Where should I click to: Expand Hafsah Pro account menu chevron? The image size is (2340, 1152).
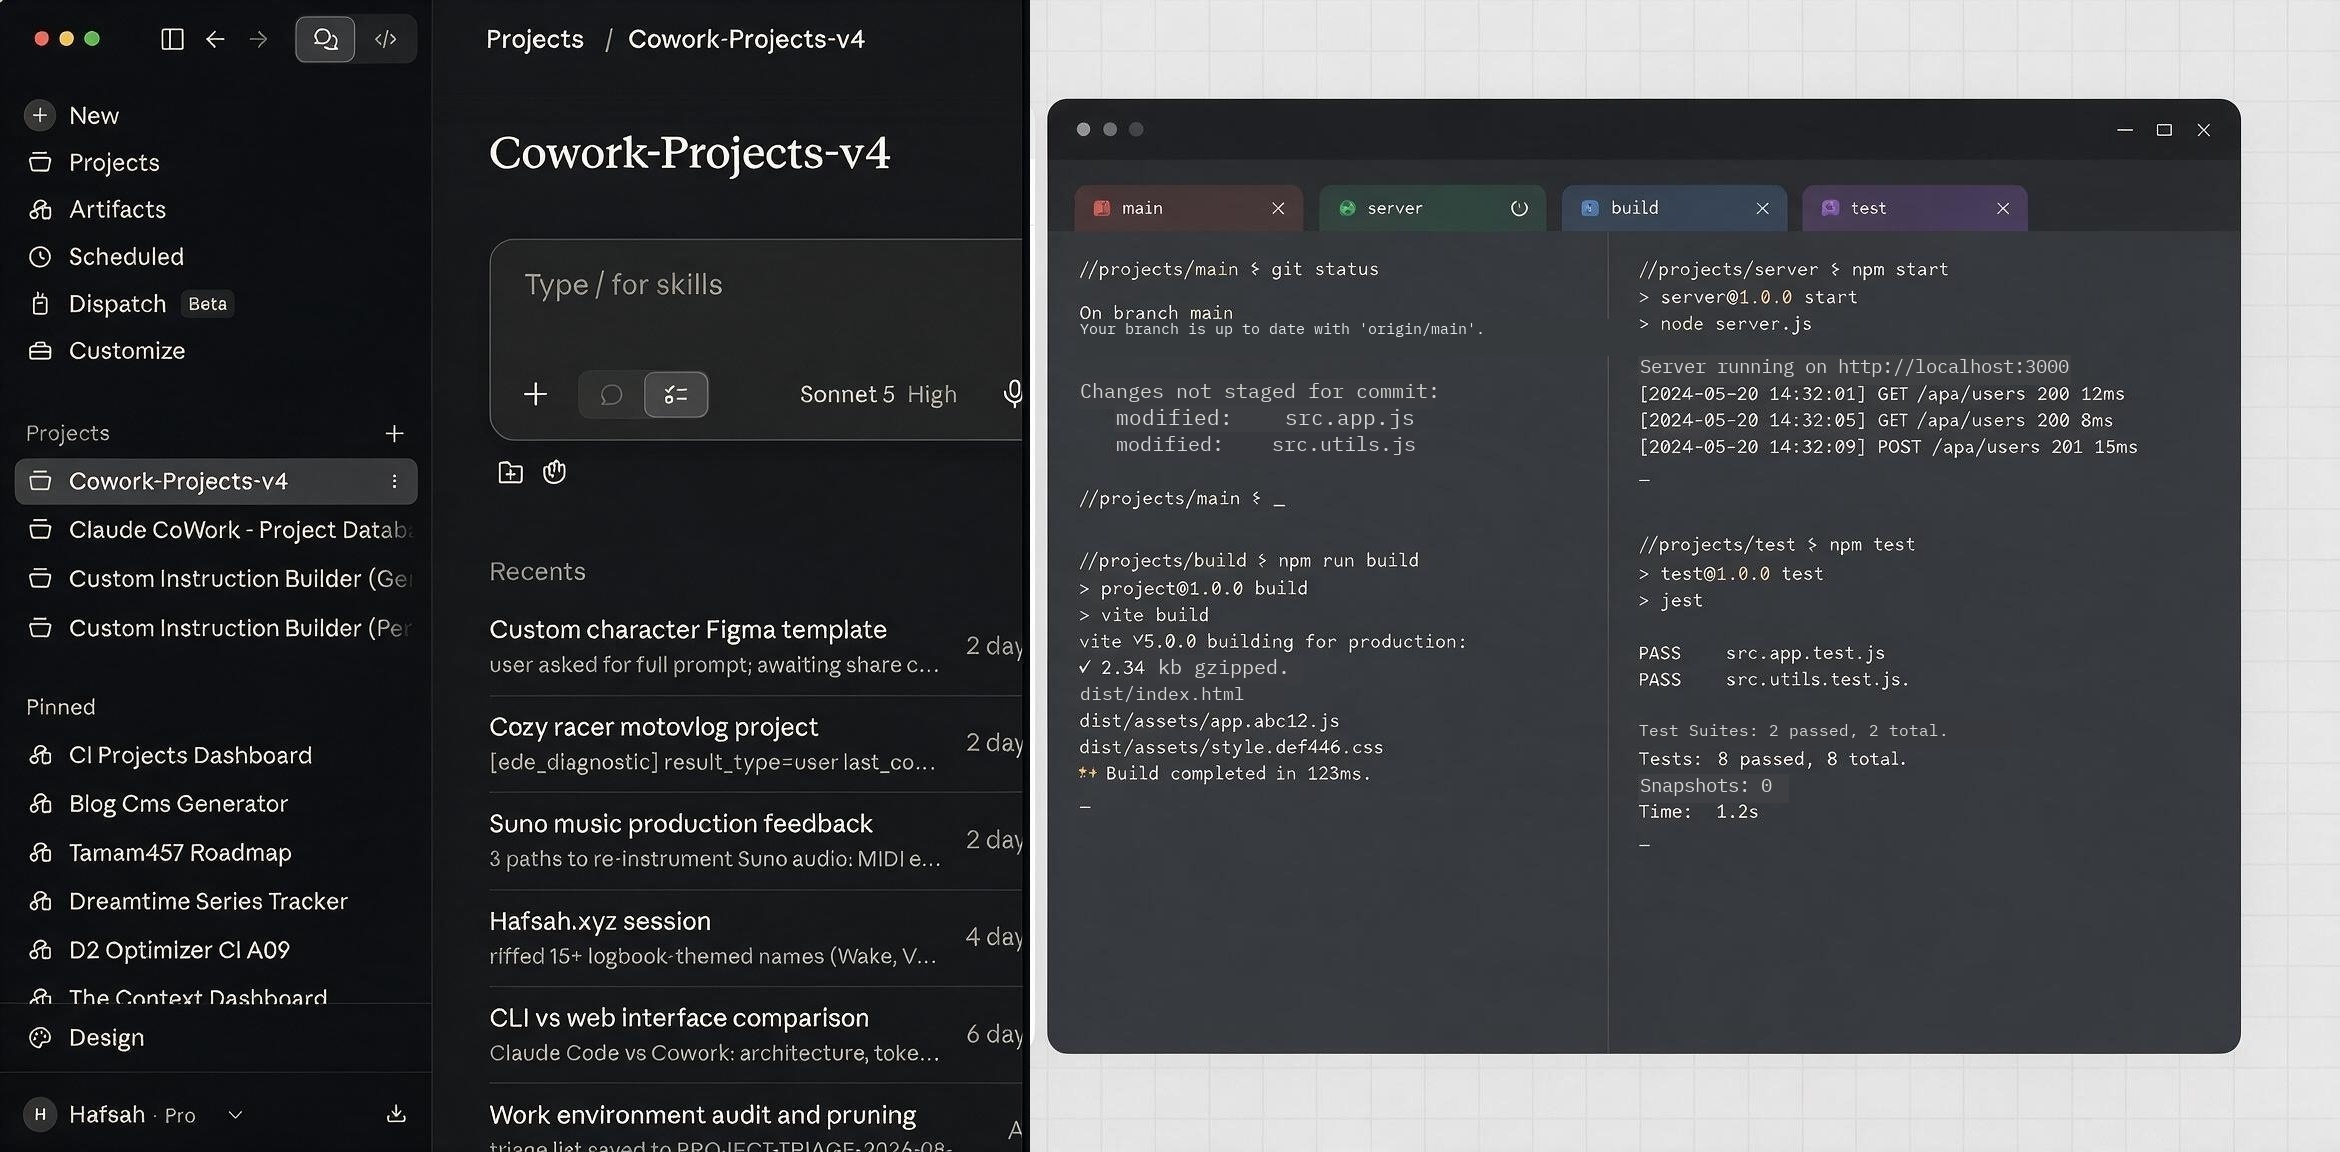point(236,1115)
